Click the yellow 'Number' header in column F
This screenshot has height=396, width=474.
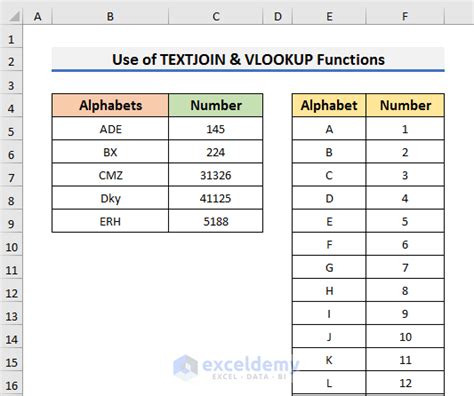[x=405, y=105]
